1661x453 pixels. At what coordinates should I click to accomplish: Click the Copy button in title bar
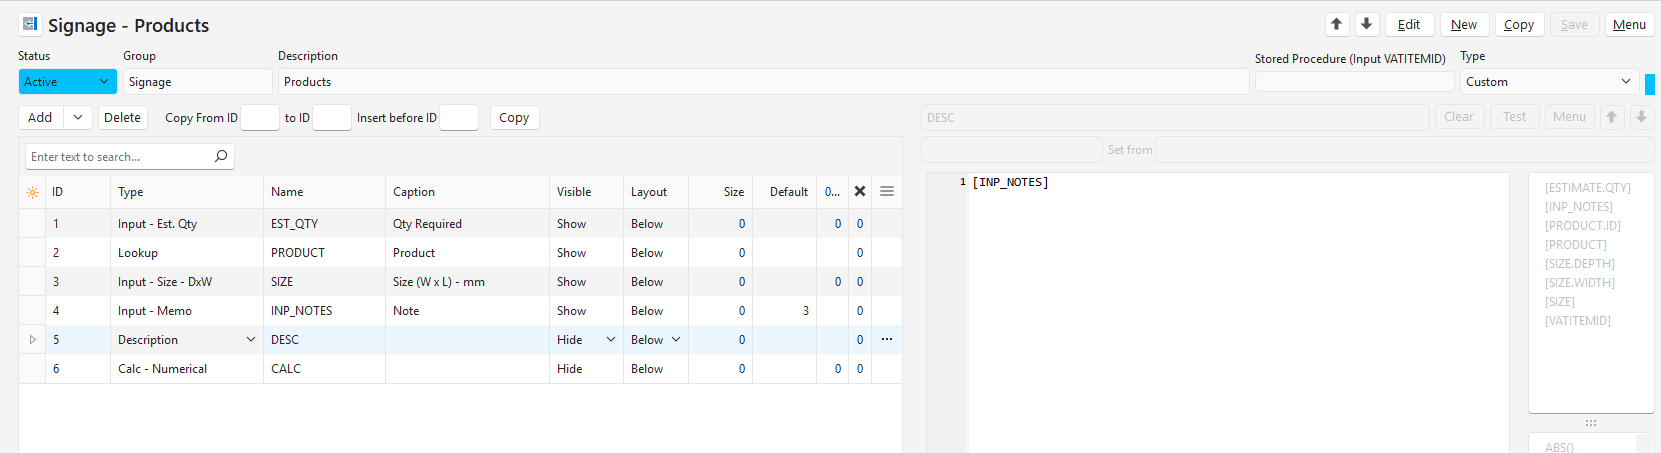(1519, 25)
